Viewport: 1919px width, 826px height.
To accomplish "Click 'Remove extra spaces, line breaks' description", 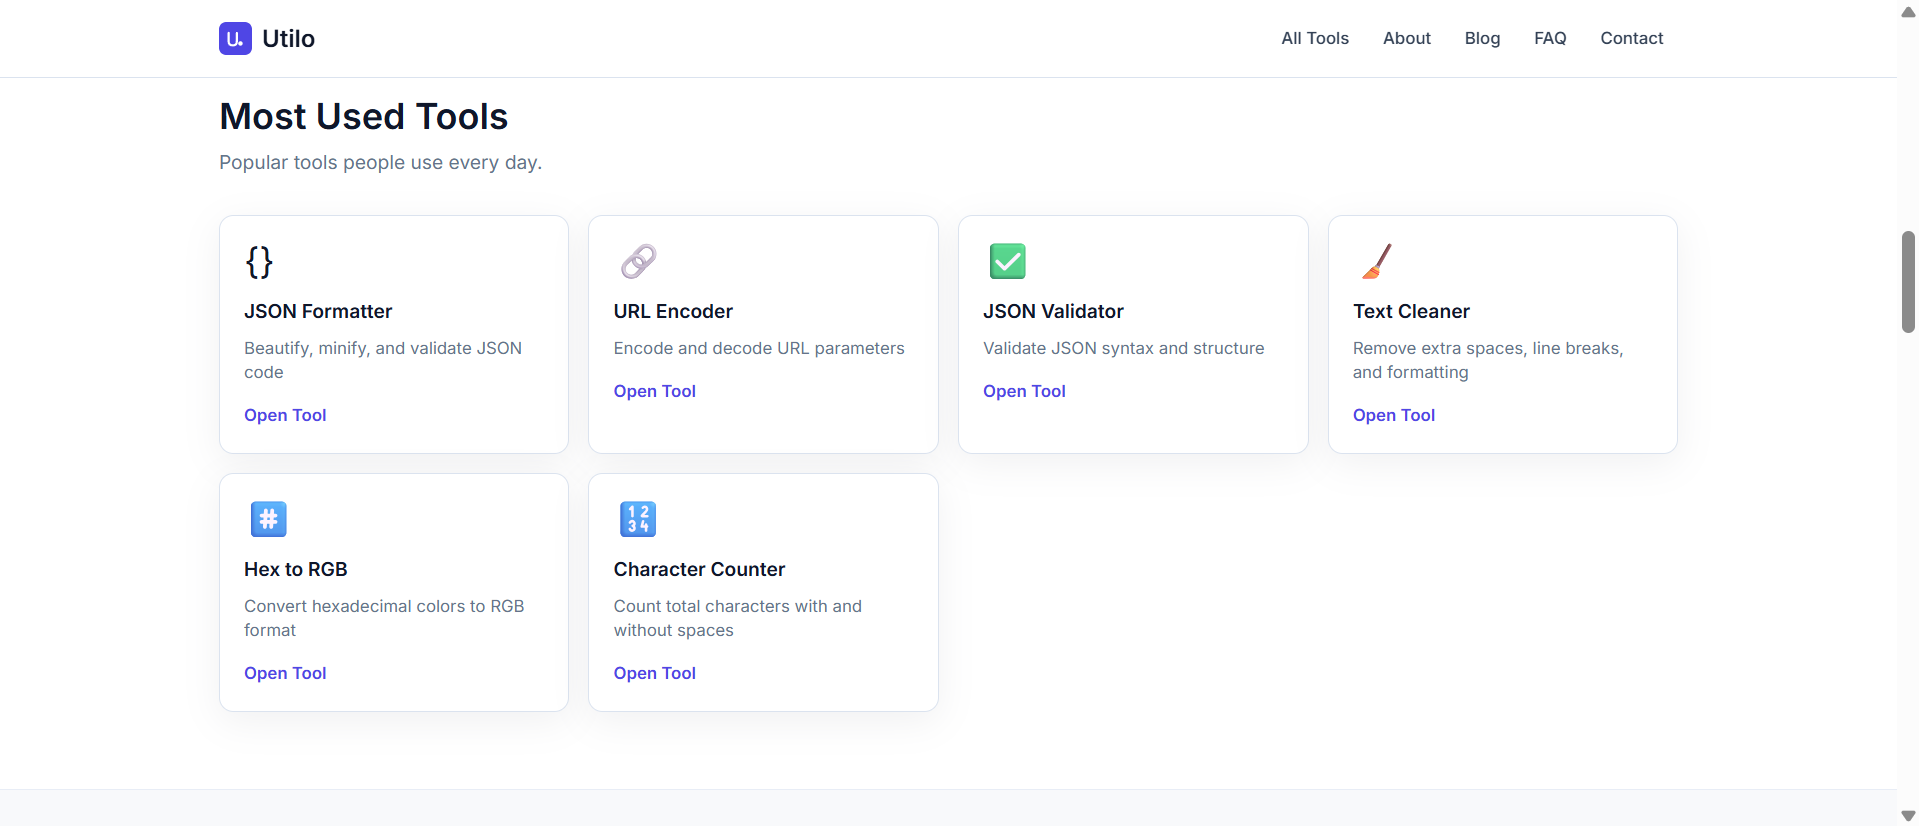I will coord(1488,360).
